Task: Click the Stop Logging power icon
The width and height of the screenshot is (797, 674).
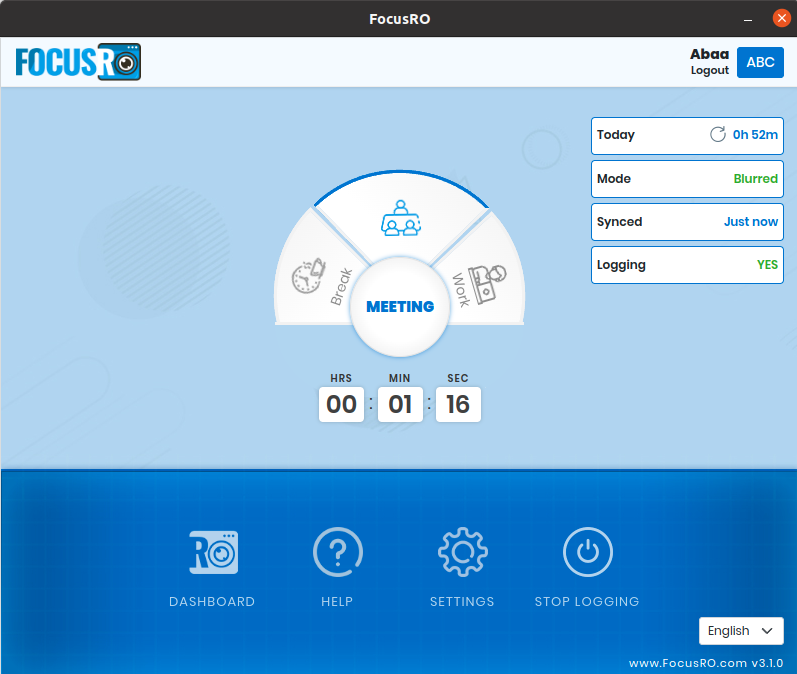Action: point(588,552)
